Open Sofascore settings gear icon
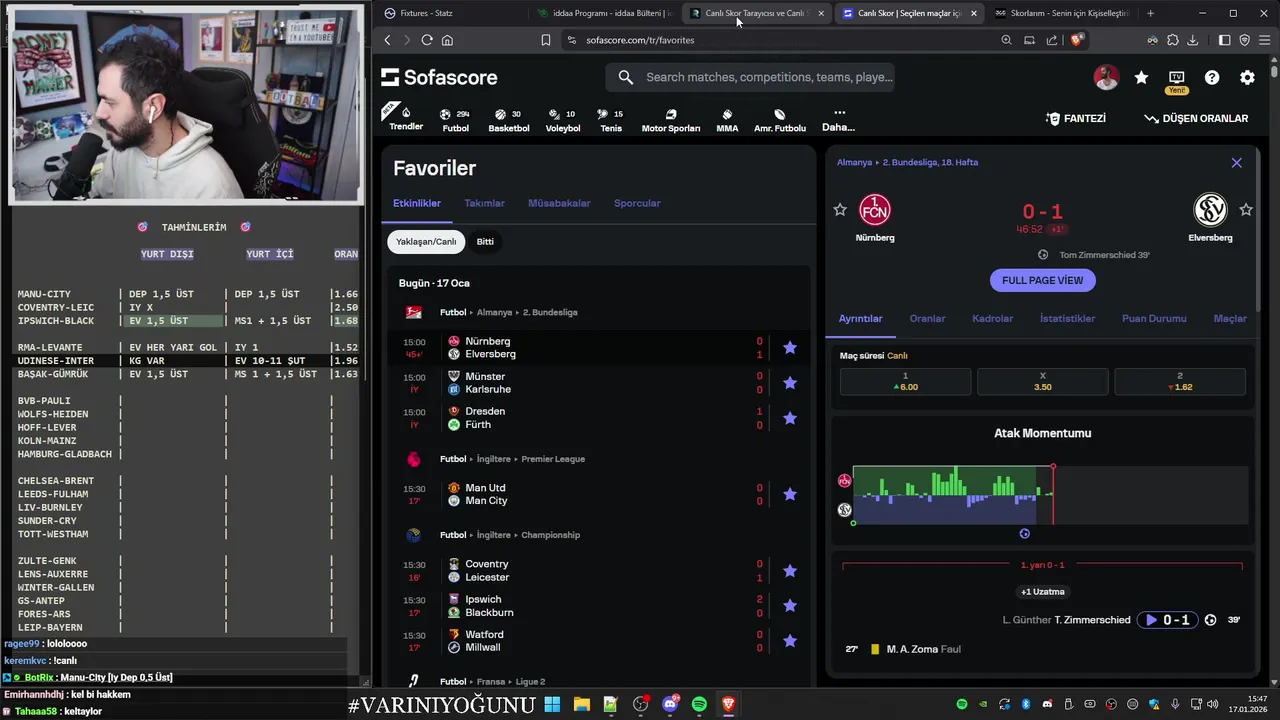The image size is (1280, 720). [1247, 77]
